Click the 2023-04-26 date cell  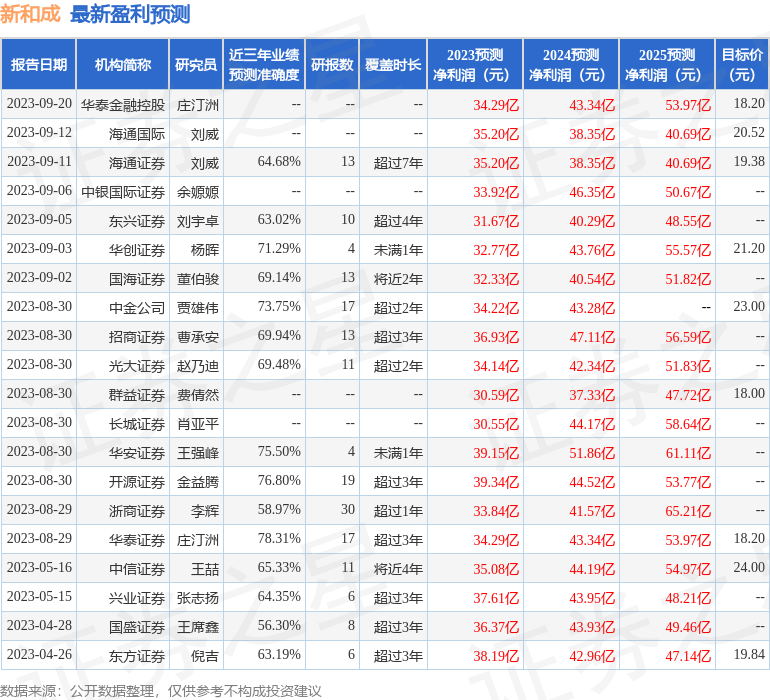point(39,654)
